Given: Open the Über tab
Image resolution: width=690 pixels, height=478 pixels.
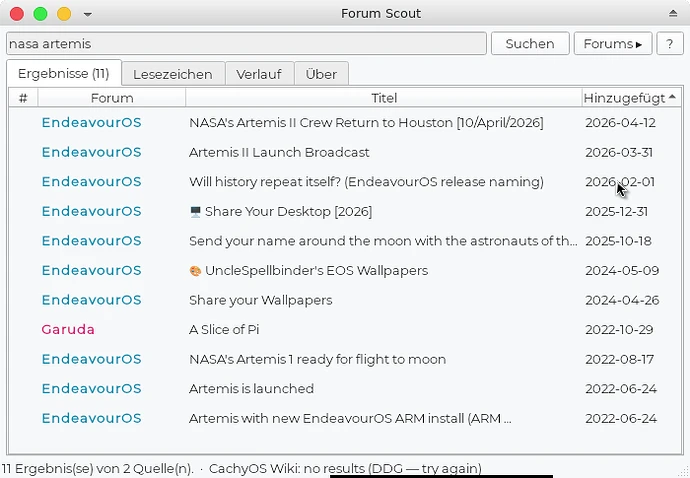Looking at the screenshot, I should point(321,74).
